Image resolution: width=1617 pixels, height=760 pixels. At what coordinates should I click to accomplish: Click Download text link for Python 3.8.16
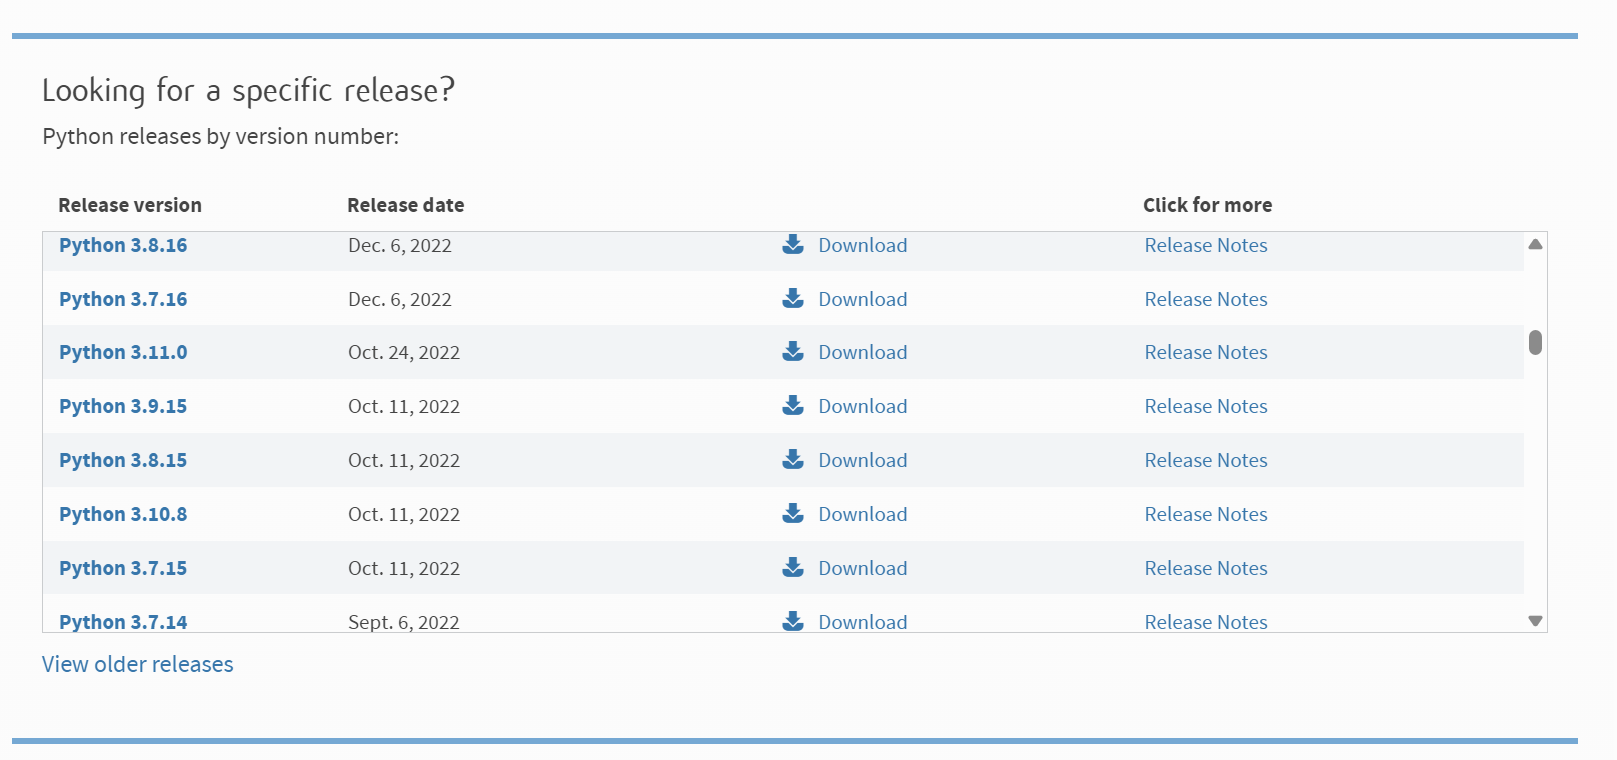click(x=863, y=245)
